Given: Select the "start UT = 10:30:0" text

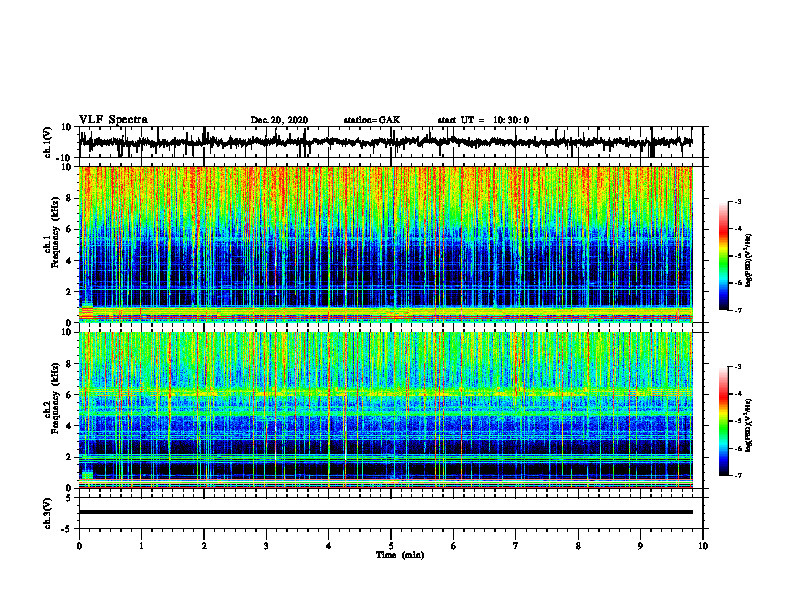Looking at the screenshot, I should click(483, 120).
